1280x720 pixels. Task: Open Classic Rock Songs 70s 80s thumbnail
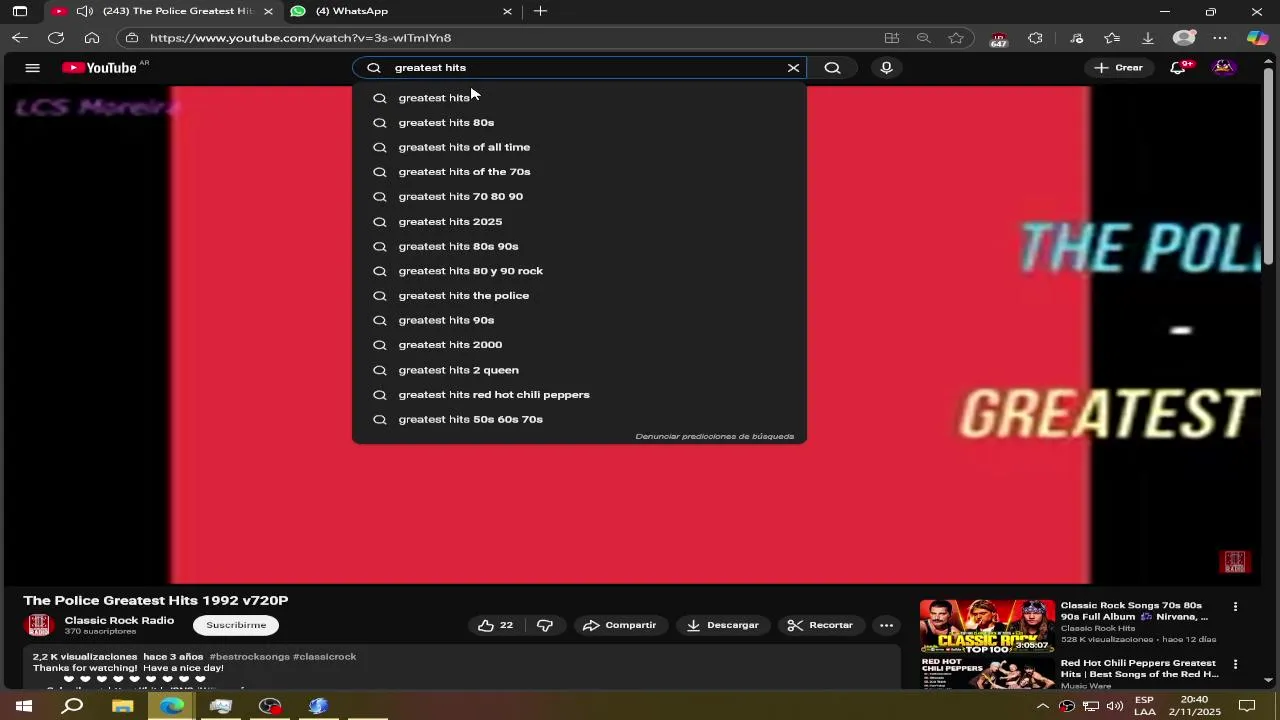pos(987,626)
